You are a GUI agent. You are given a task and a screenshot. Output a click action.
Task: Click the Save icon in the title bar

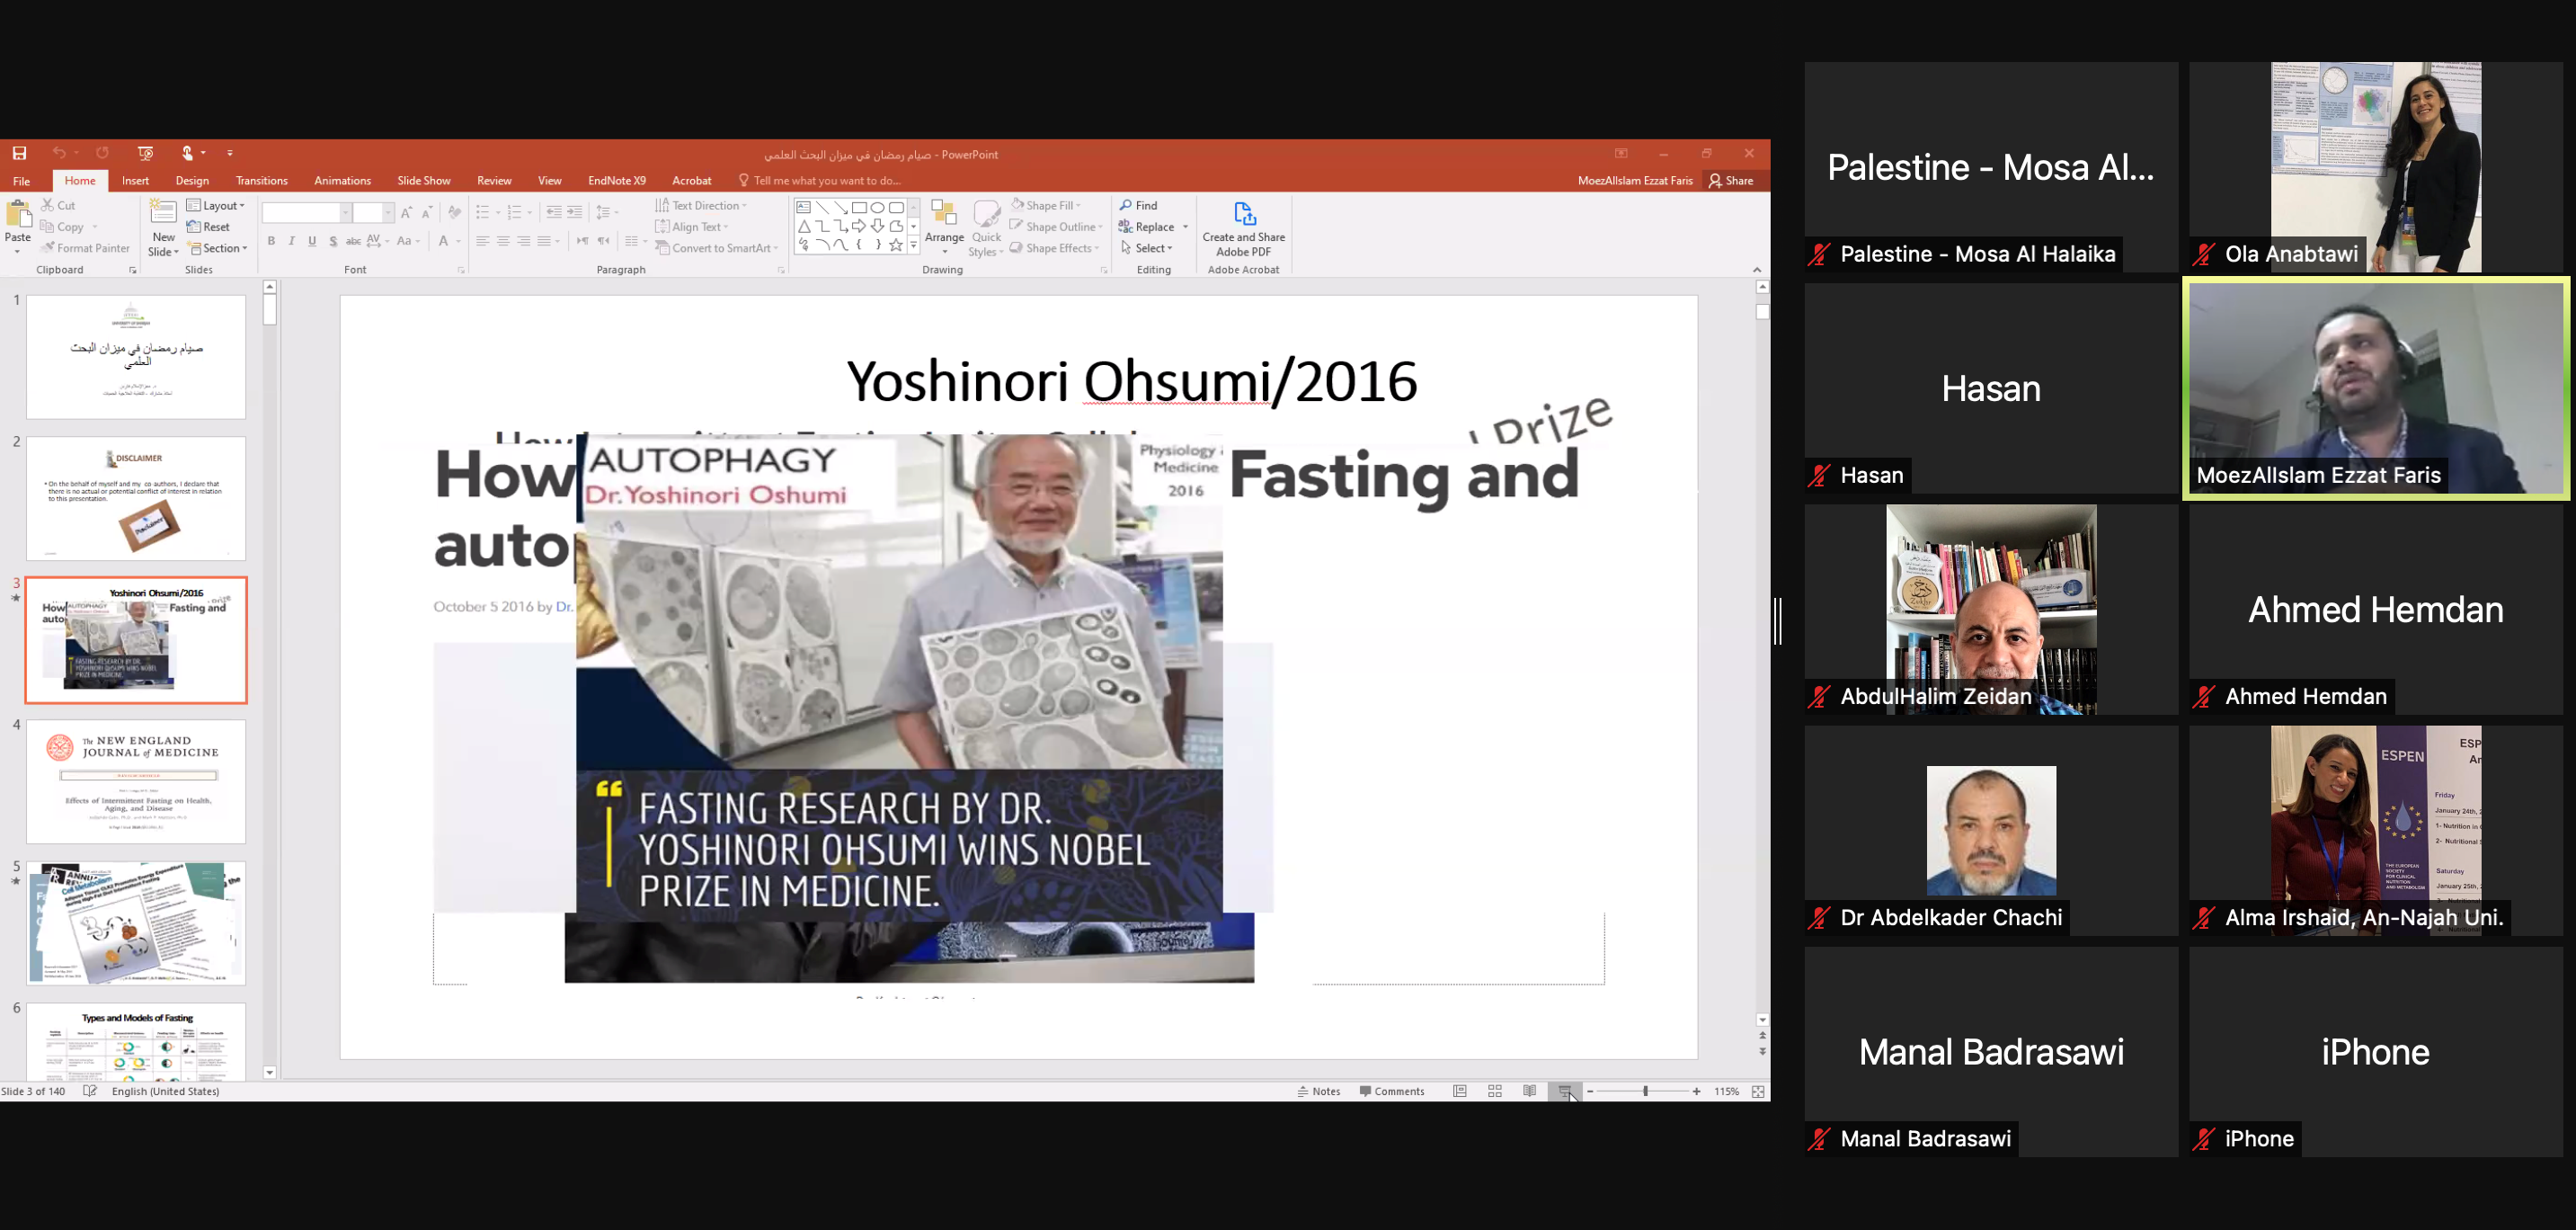pyautogui.click(x=19, y=153)
